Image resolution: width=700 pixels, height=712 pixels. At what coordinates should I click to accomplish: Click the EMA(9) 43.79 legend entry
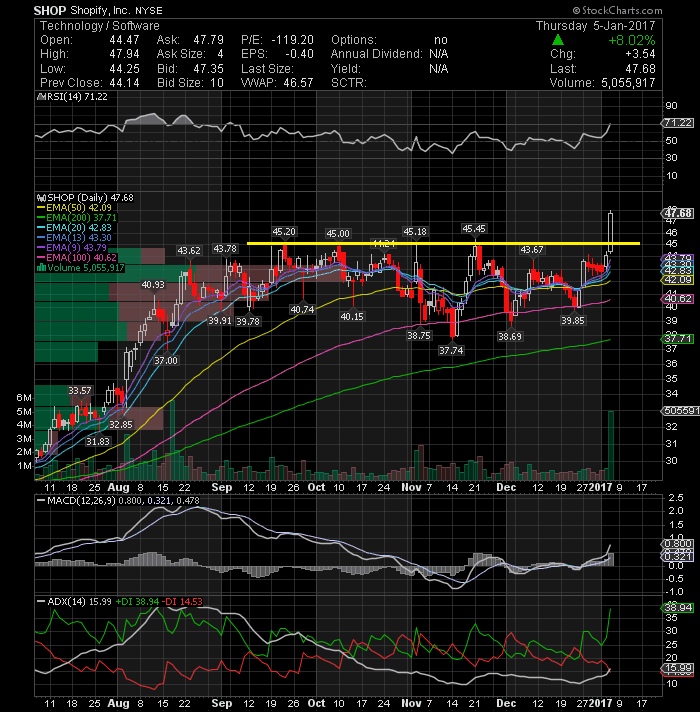(x=76, y=247)
